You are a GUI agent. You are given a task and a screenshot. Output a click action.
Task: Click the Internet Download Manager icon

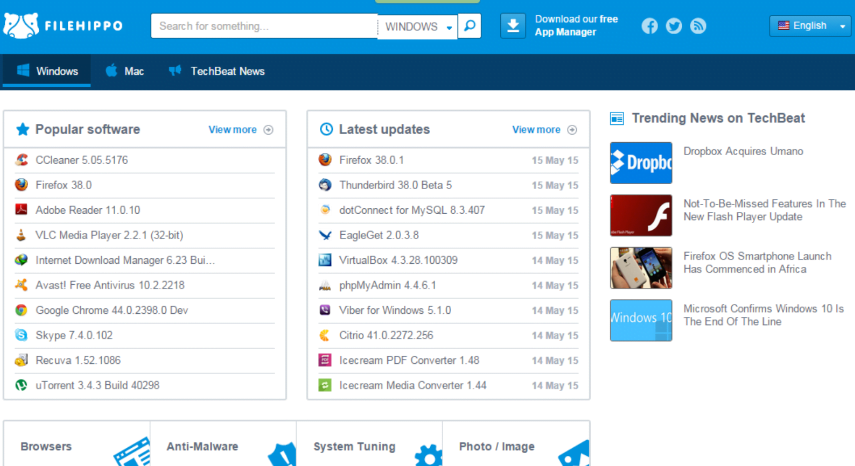click(x=21, y=260)
